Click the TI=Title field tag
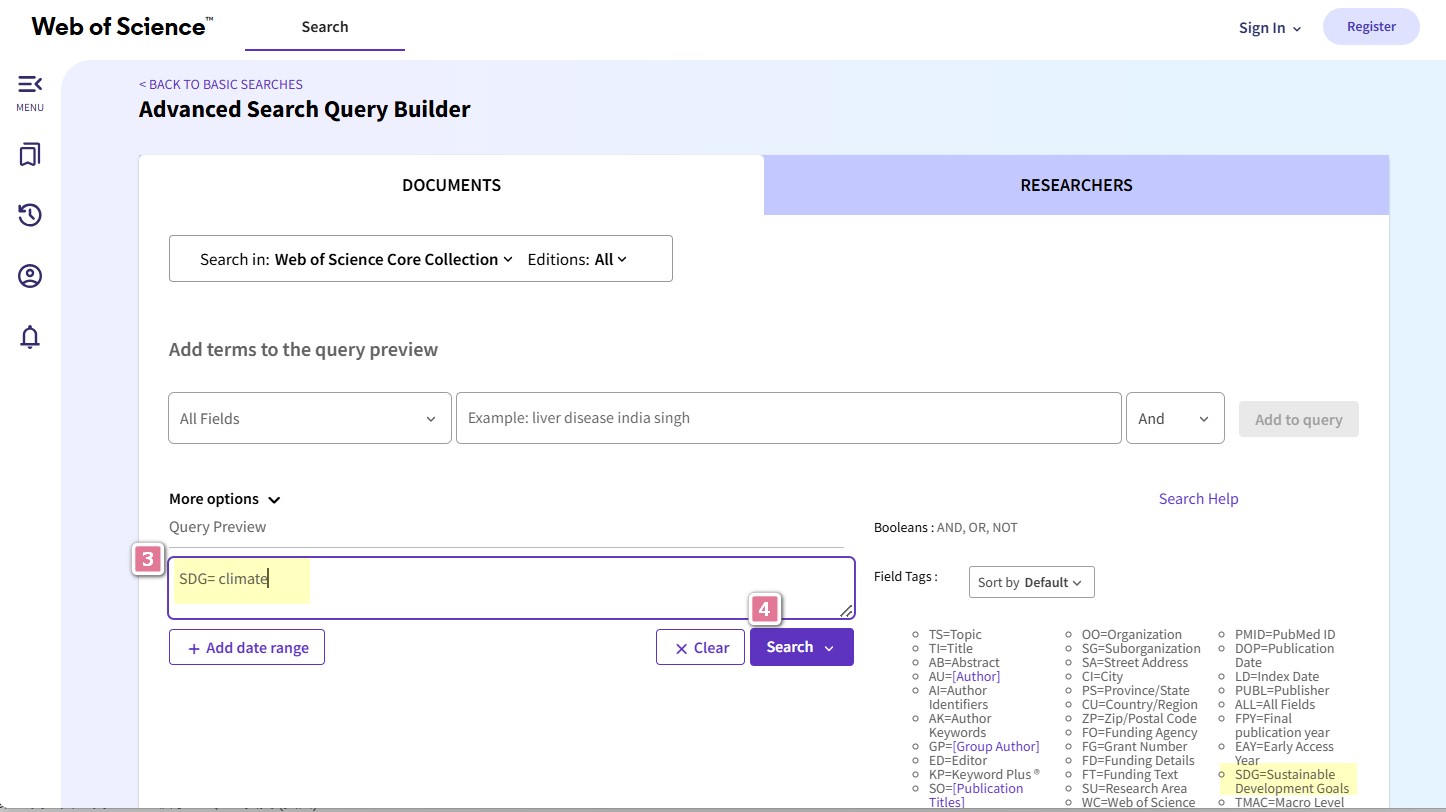The height and width of the screenshot is (812, 1446). click(950, 648)
